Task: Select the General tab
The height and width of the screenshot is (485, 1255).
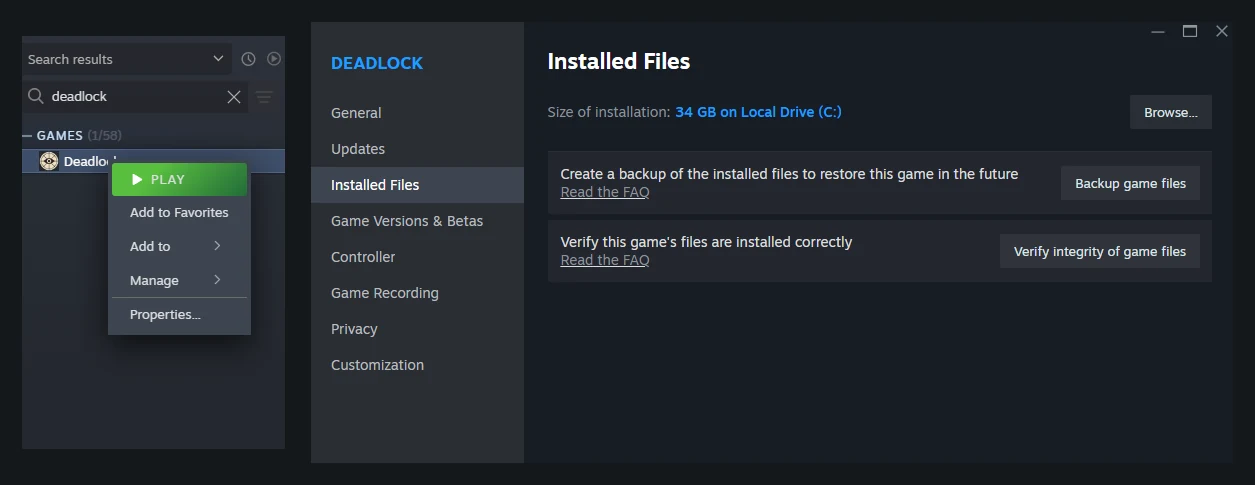Action: [x=417, y=113]
